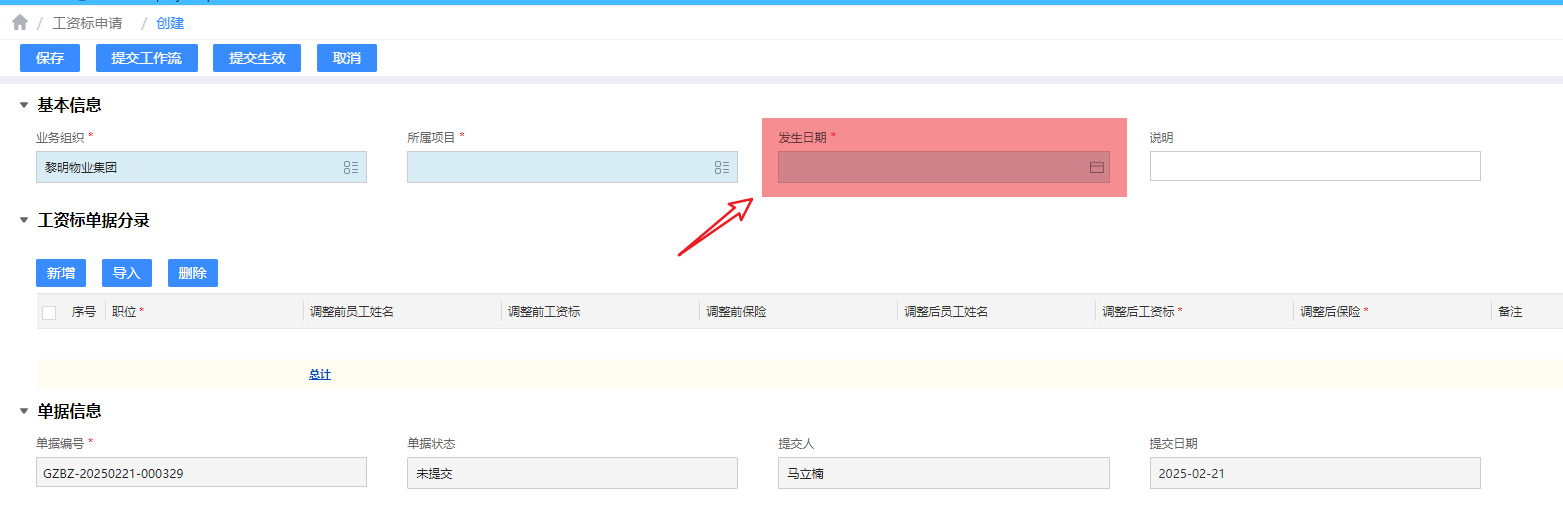Click 单据状态 field 未提交

pos(572,473)
